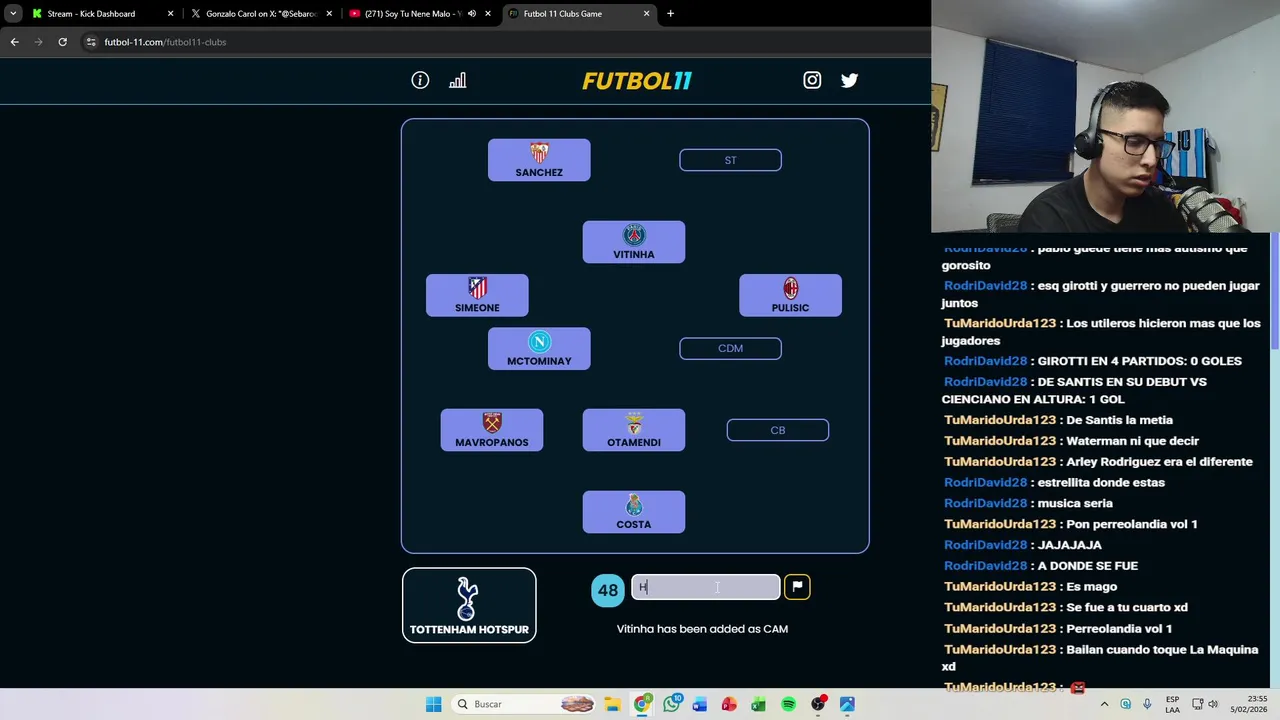Click the Simeone player card
The image size is (1280, 720).
point(477,295)
